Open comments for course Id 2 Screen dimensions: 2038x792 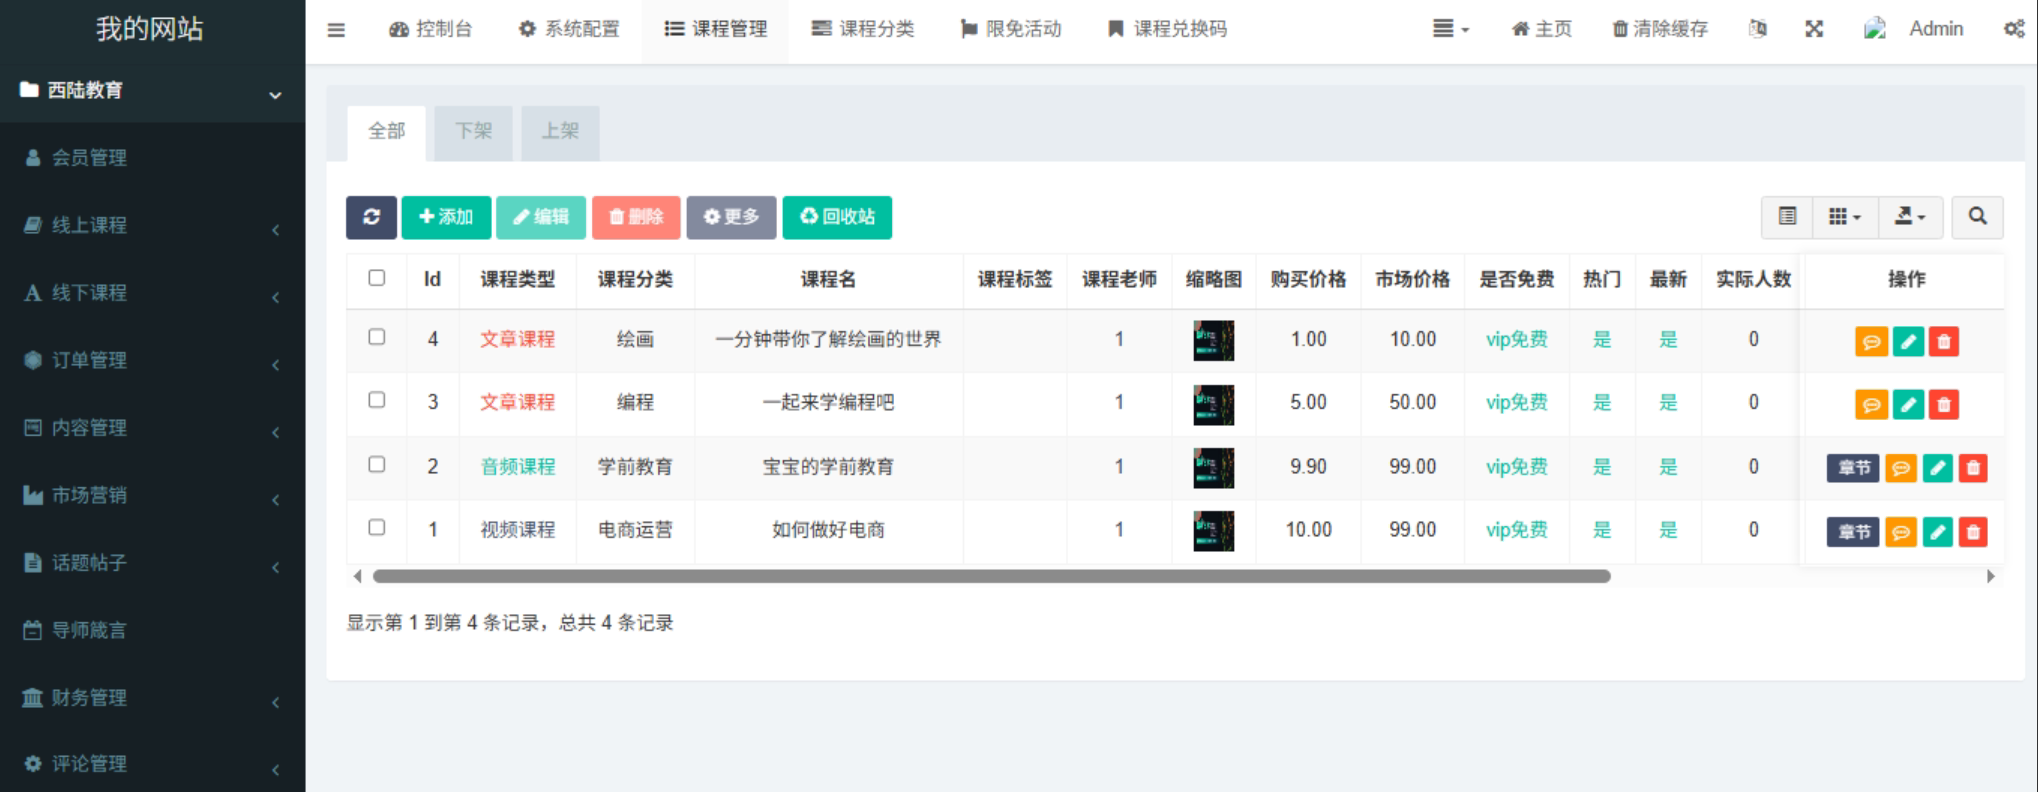1900,468
